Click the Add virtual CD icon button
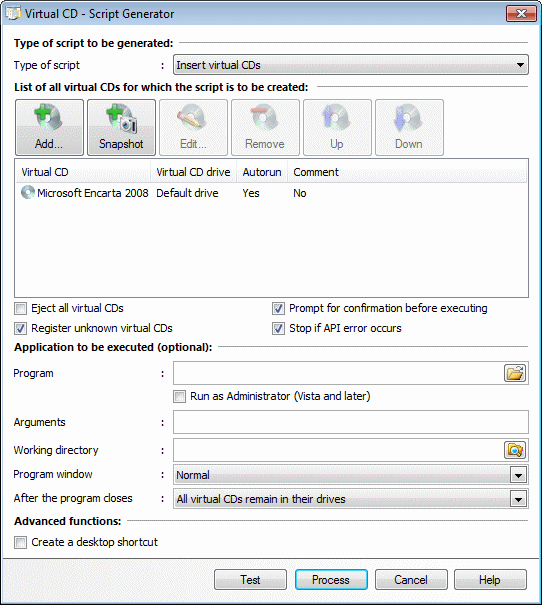Screen dimensions: 542x605 click(x=49, y=127)
